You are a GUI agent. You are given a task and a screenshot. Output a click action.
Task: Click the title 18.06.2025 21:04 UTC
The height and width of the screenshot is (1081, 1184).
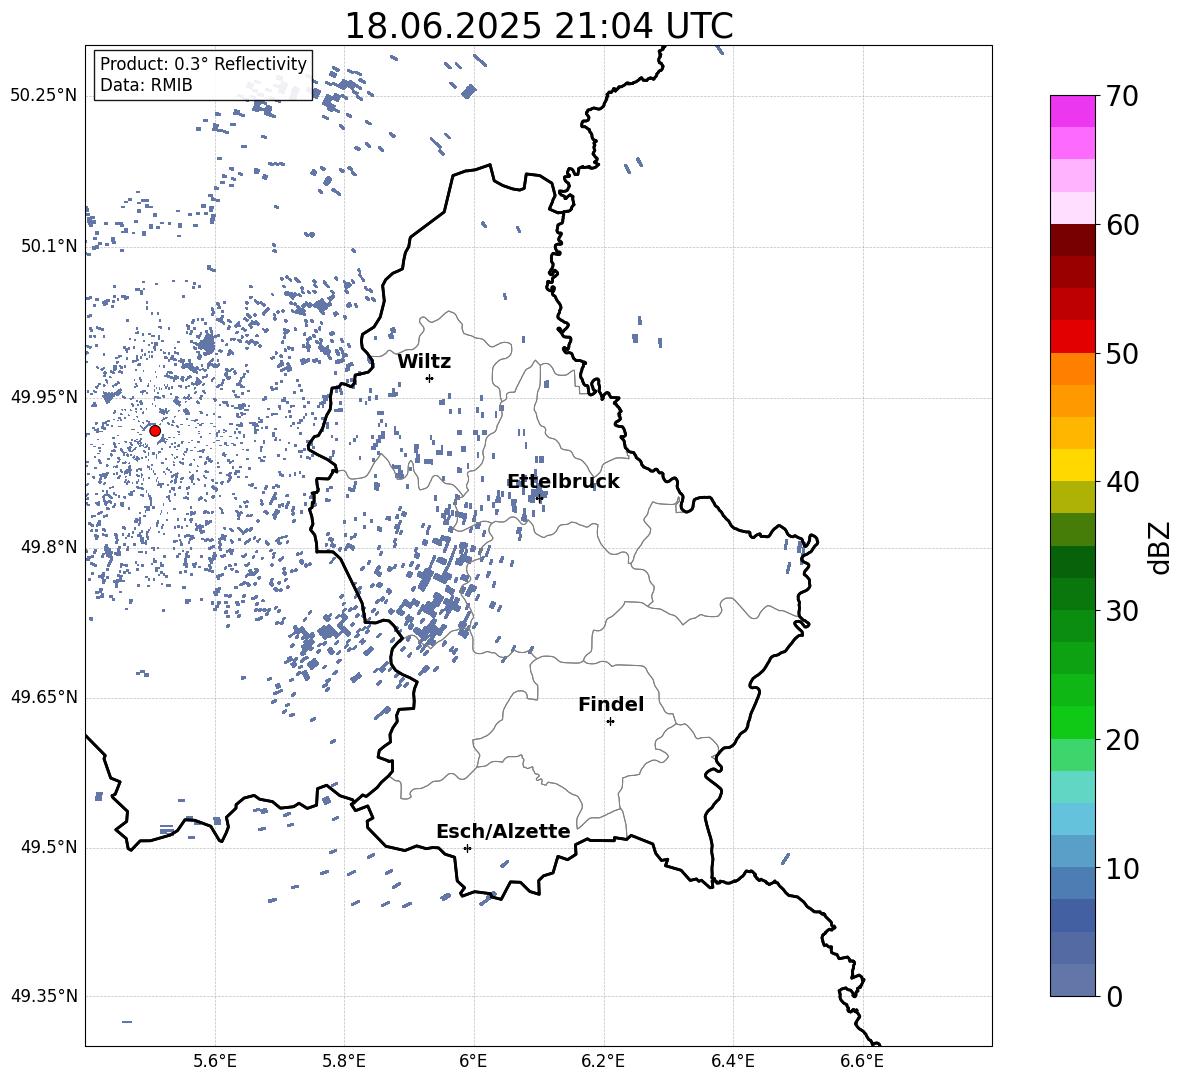point(539,26)
